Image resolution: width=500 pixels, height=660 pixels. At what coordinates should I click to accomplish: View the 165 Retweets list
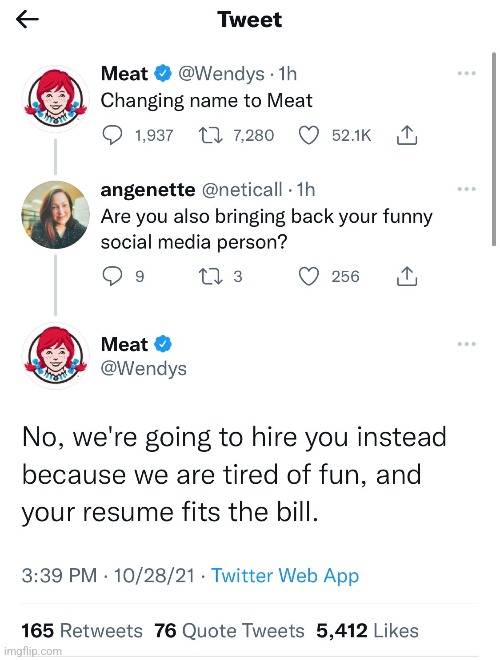pyautogui.click(x=82, y=631)
